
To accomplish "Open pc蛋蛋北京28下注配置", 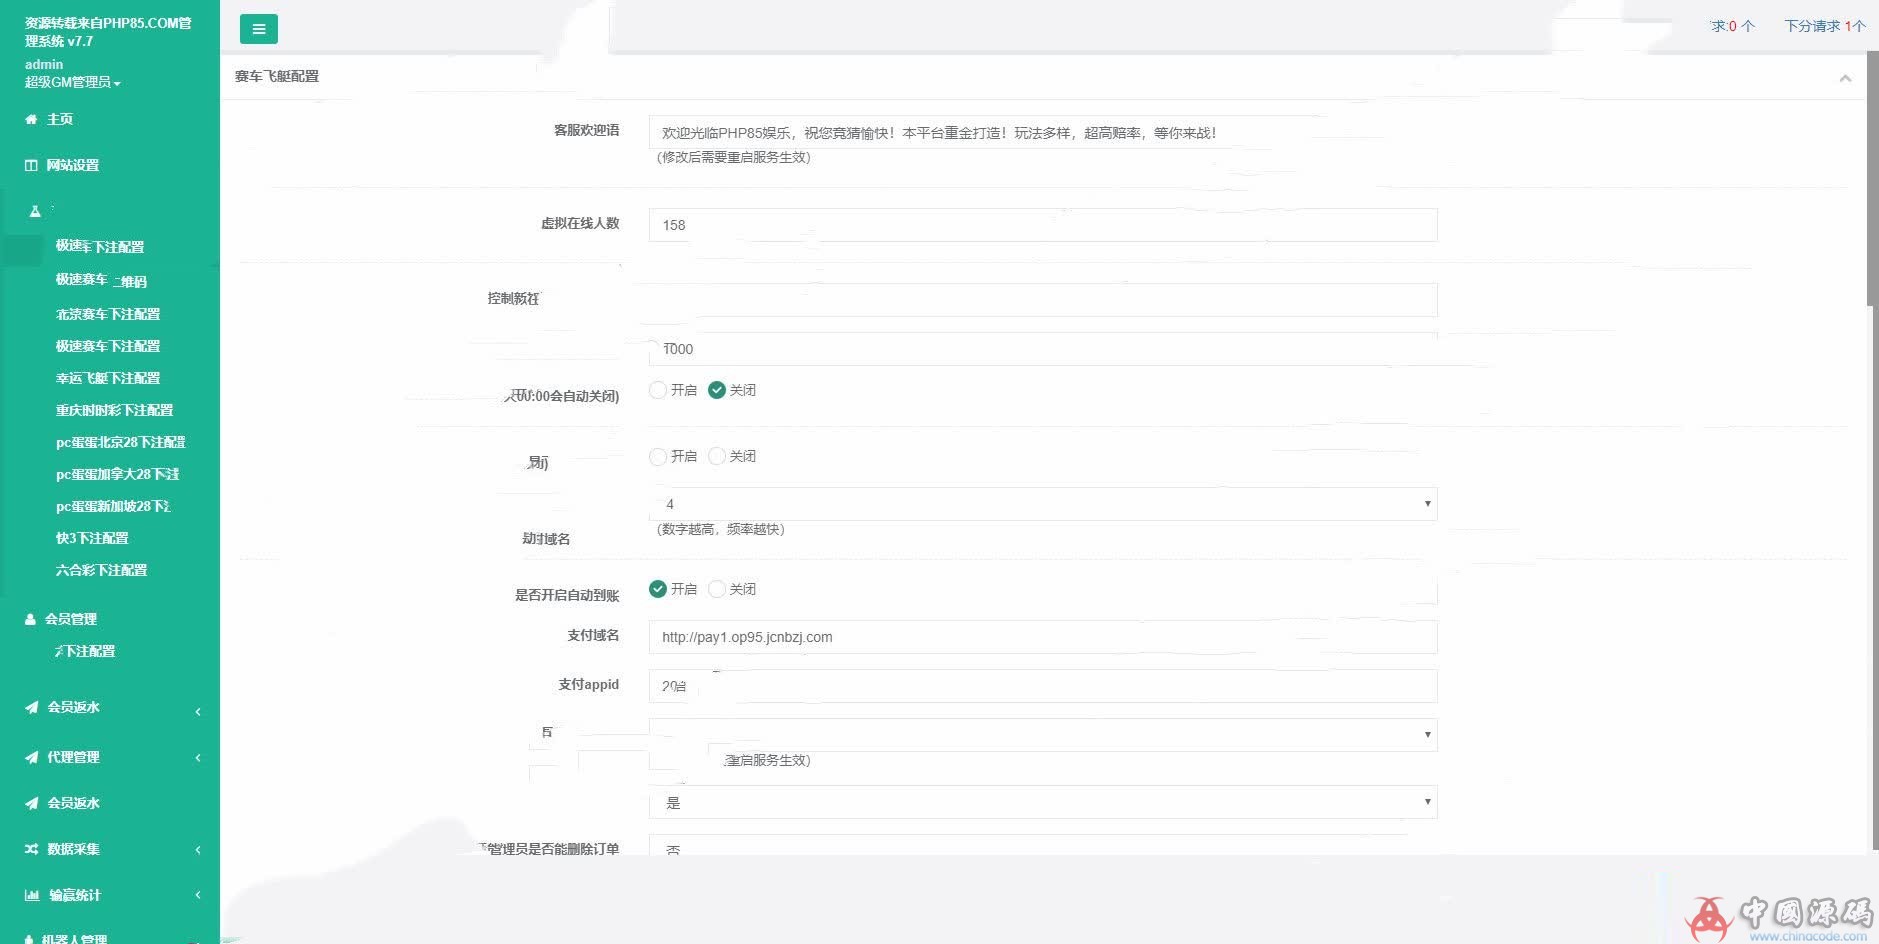I will (x=121, y=442).
